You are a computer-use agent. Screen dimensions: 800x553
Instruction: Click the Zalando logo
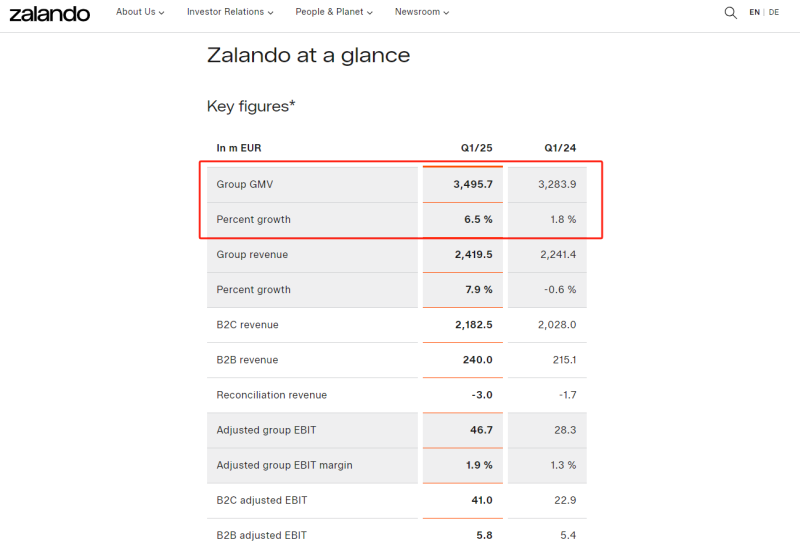pos(49,13)
